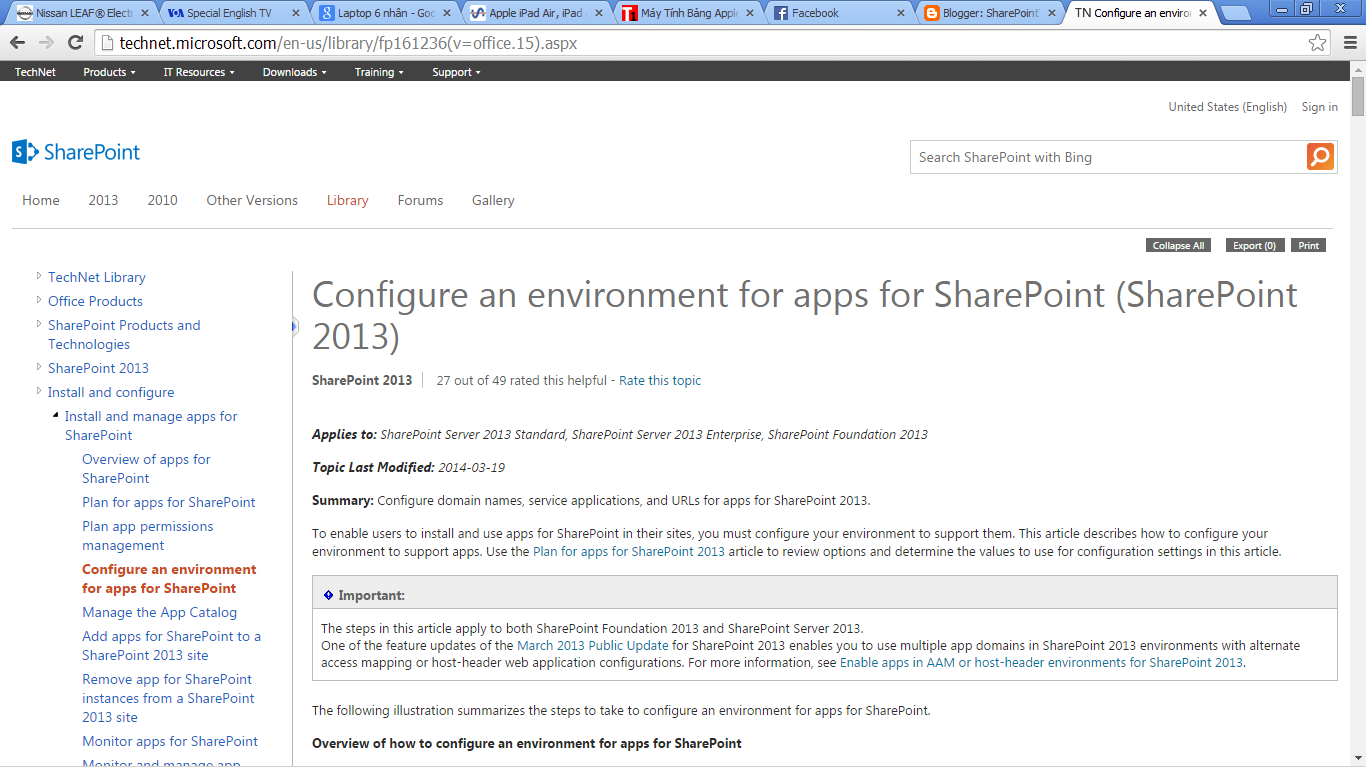Click the Collapse All button

pyautogui.click(x=1178, y=245)
